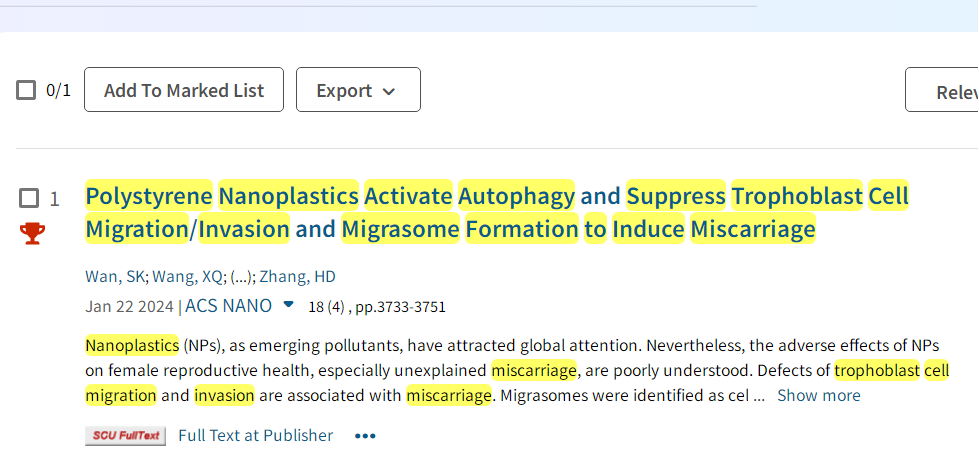Viewport: 979px width, 473px height.
Task: Open author Wang, XQ profile
Action: tap(188, 276)
